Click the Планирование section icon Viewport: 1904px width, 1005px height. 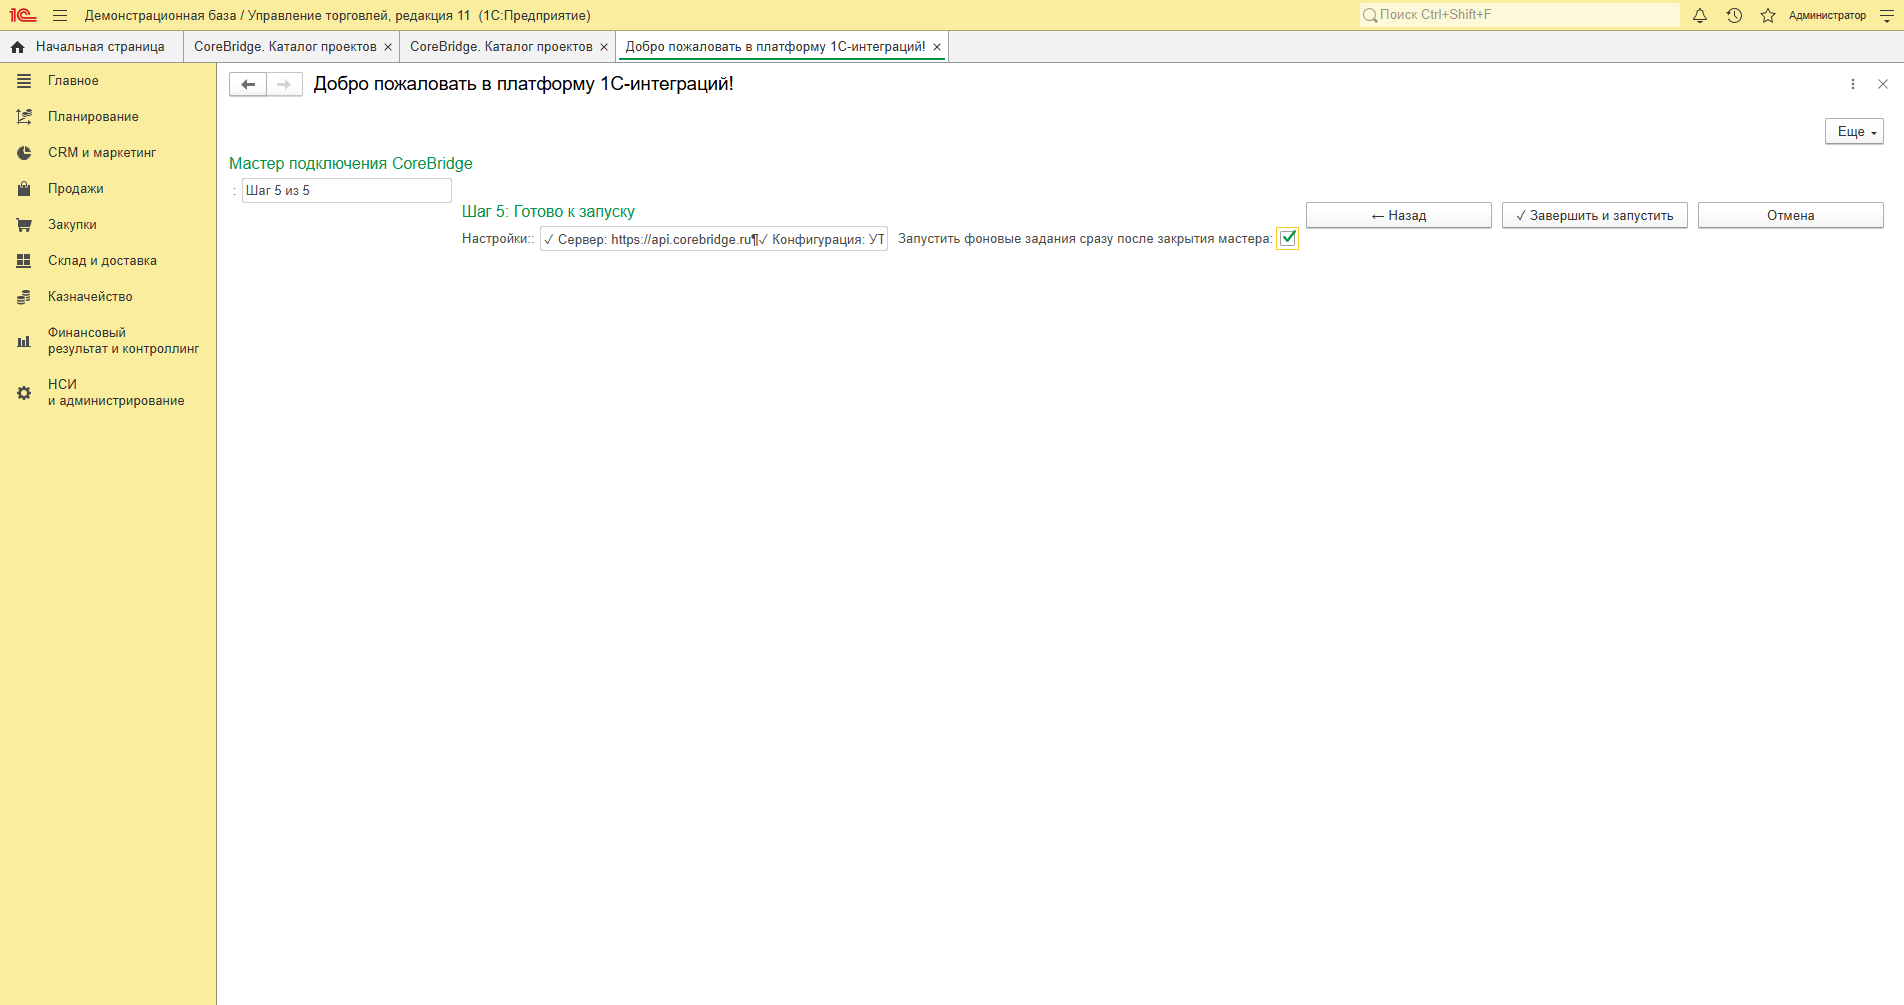(x=24, y=117)
